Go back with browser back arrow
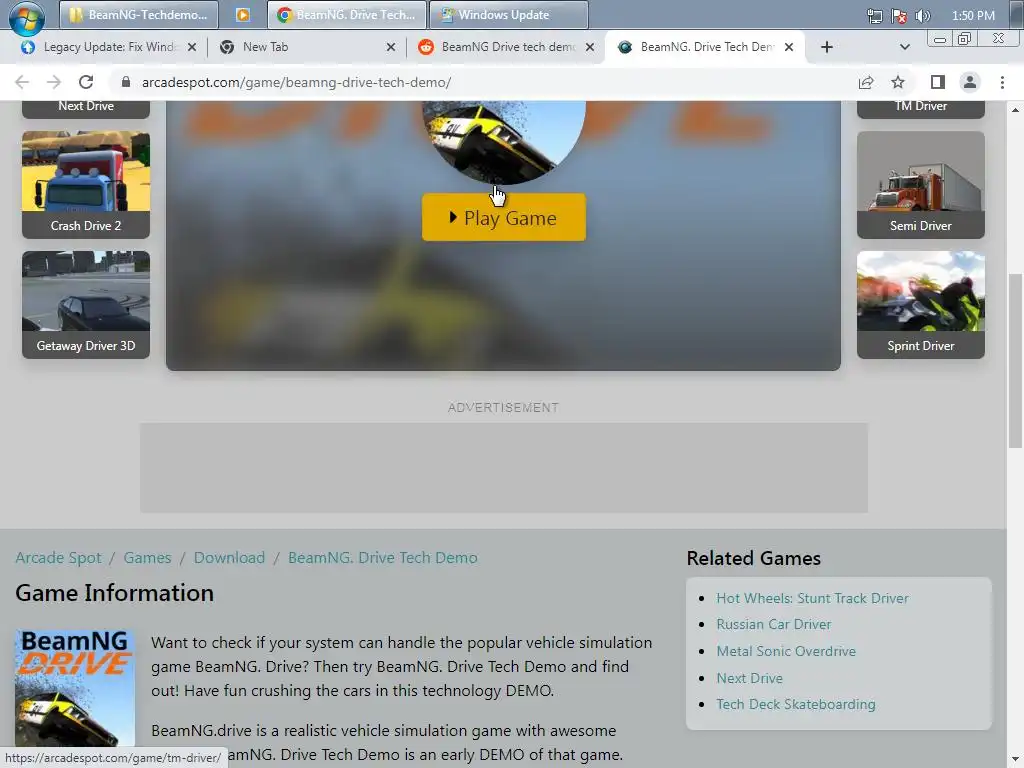 [x=22, y=82]
